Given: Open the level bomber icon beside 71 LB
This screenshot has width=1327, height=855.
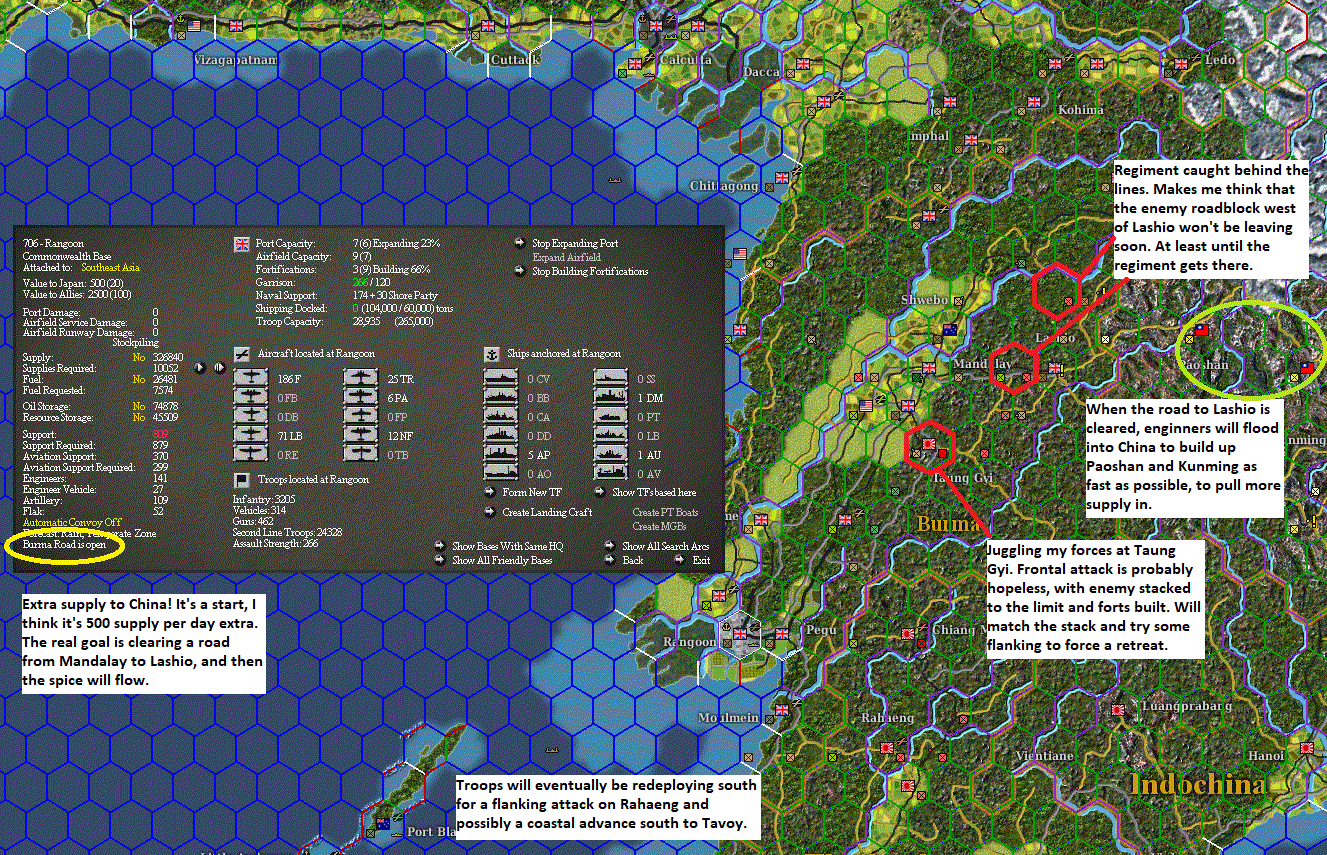Looking at the screenshot, I should pyautogui.click(x=250, y=436).
